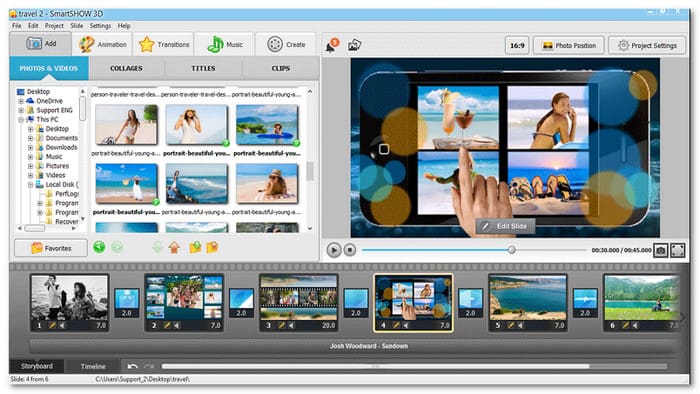Open the File menu
Image resolution: width=700 pixels, height=394 pixels.
[17, 26]
